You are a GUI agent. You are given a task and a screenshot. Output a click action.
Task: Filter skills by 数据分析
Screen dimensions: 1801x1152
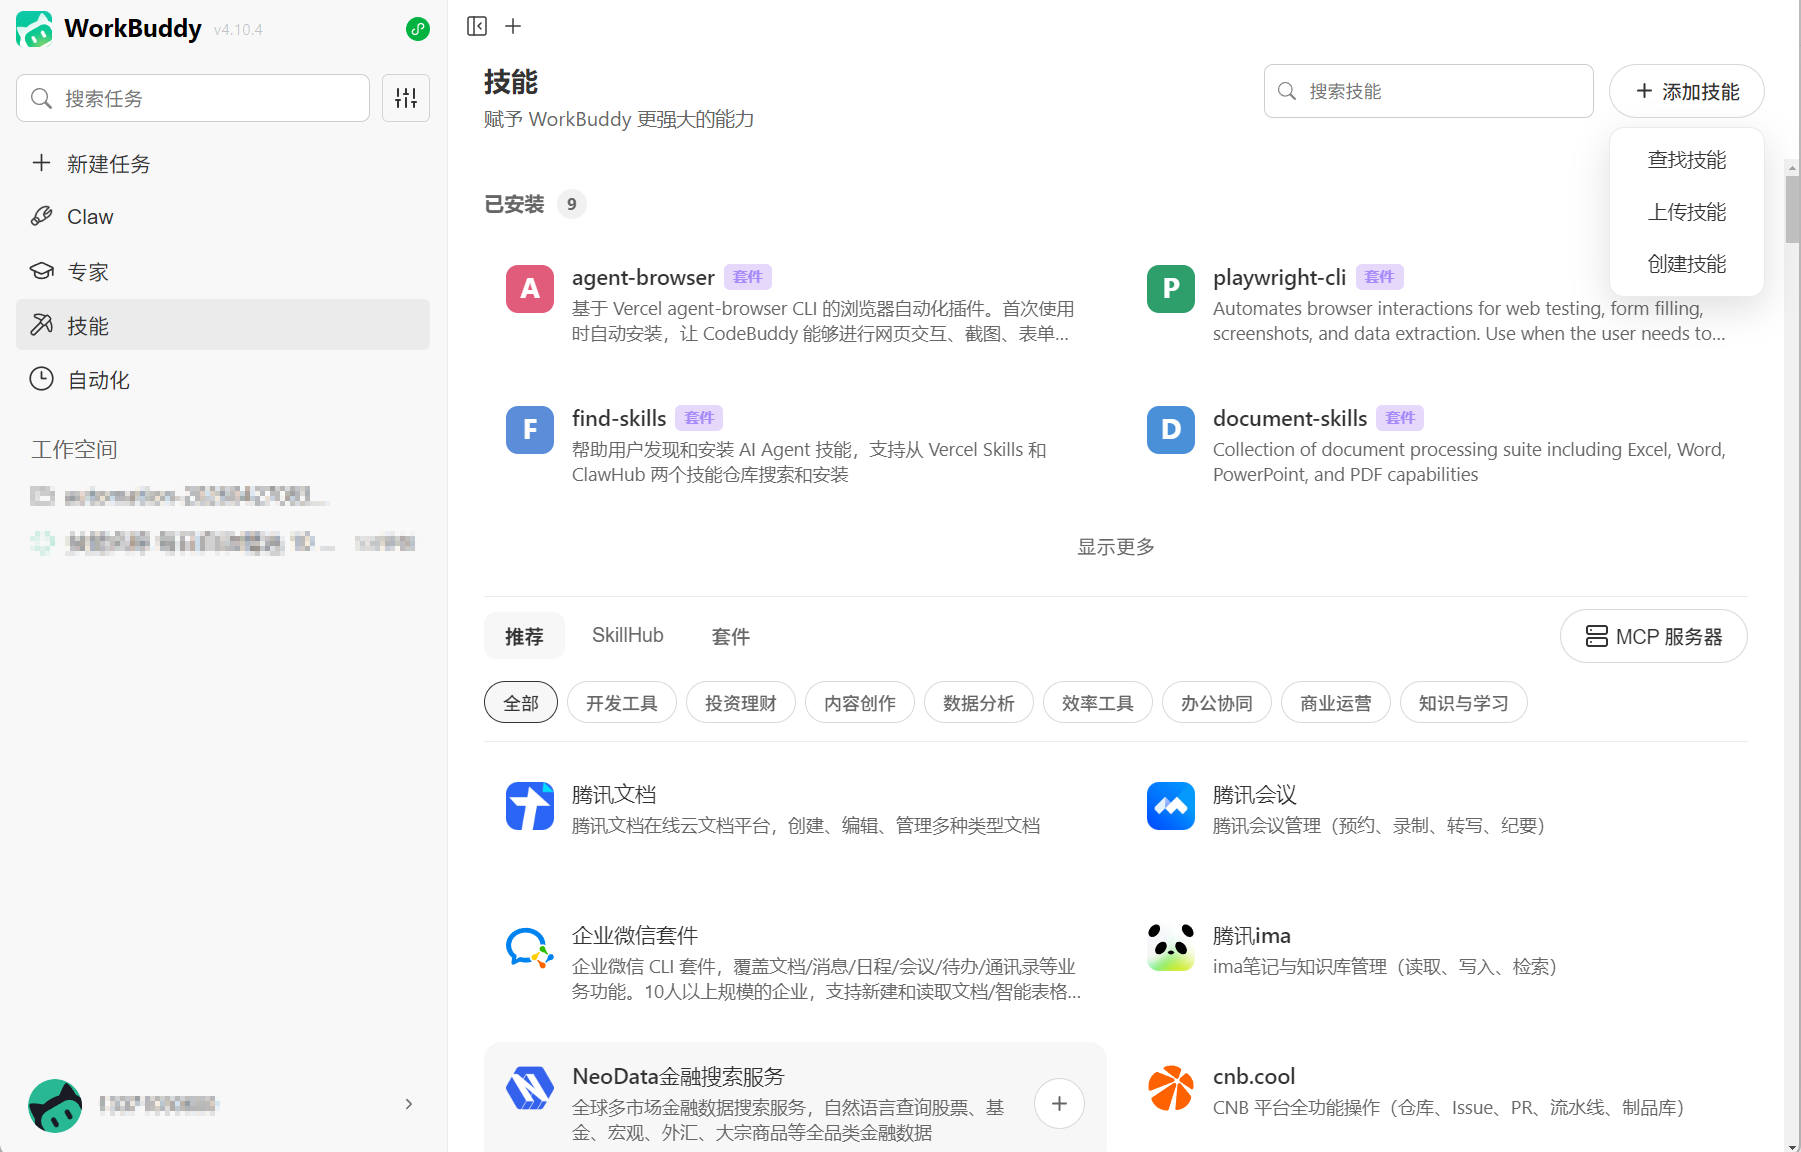(979, 703)
